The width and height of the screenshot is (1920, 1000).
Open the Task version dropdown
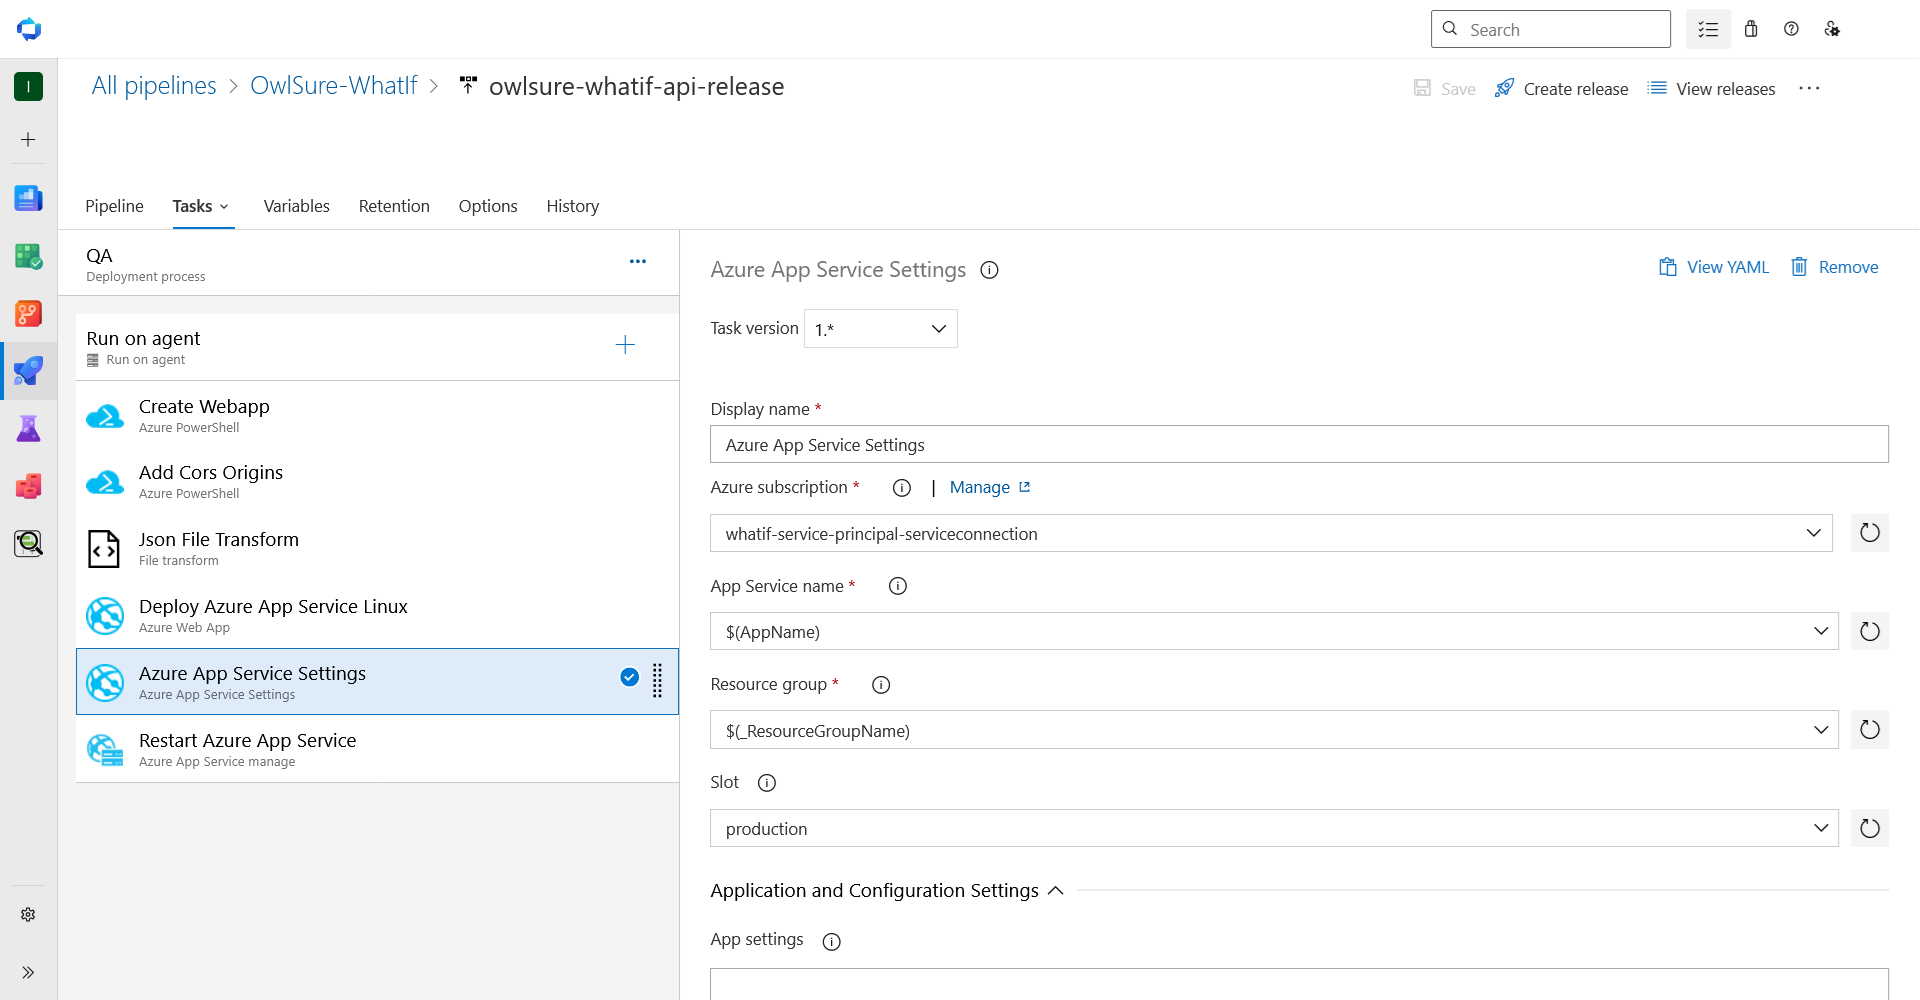pos(881,329)
